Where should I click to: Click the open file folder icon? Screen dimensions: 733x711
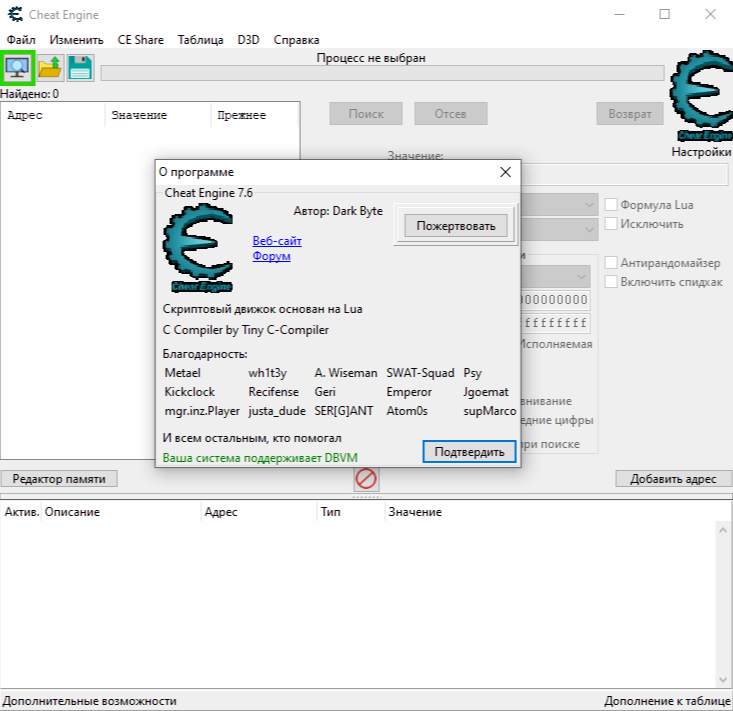tap(49, 68)
